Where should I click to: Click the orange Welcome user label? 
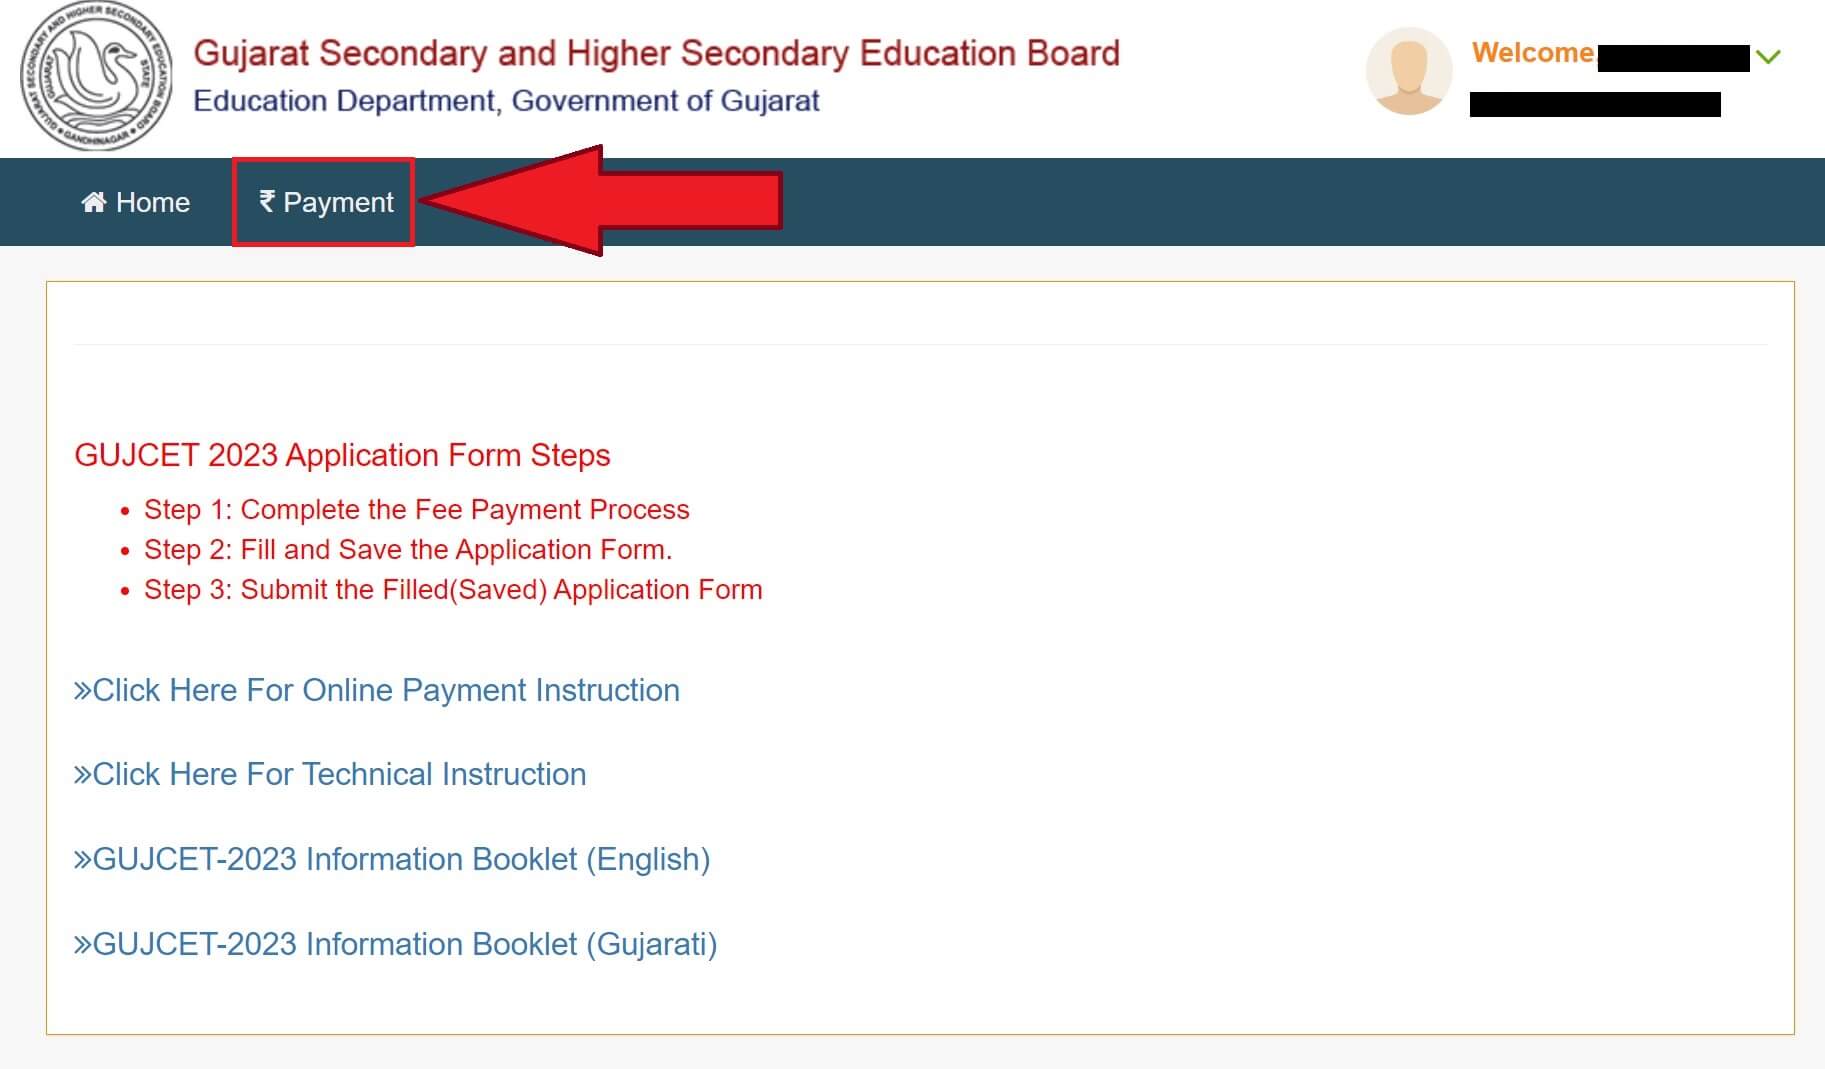pyautogui.click(x=1532, y=53)
